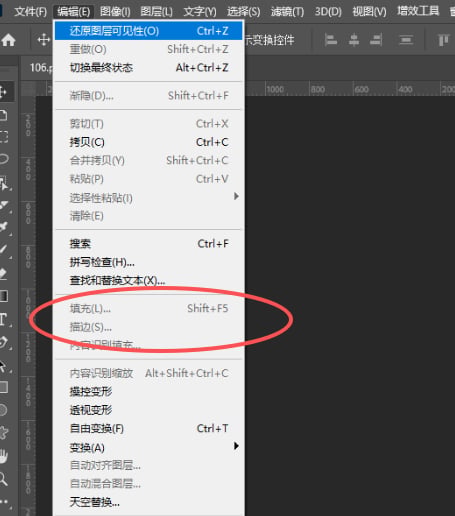Align left edges icon
455x516 pixels.
coord(331,40)
